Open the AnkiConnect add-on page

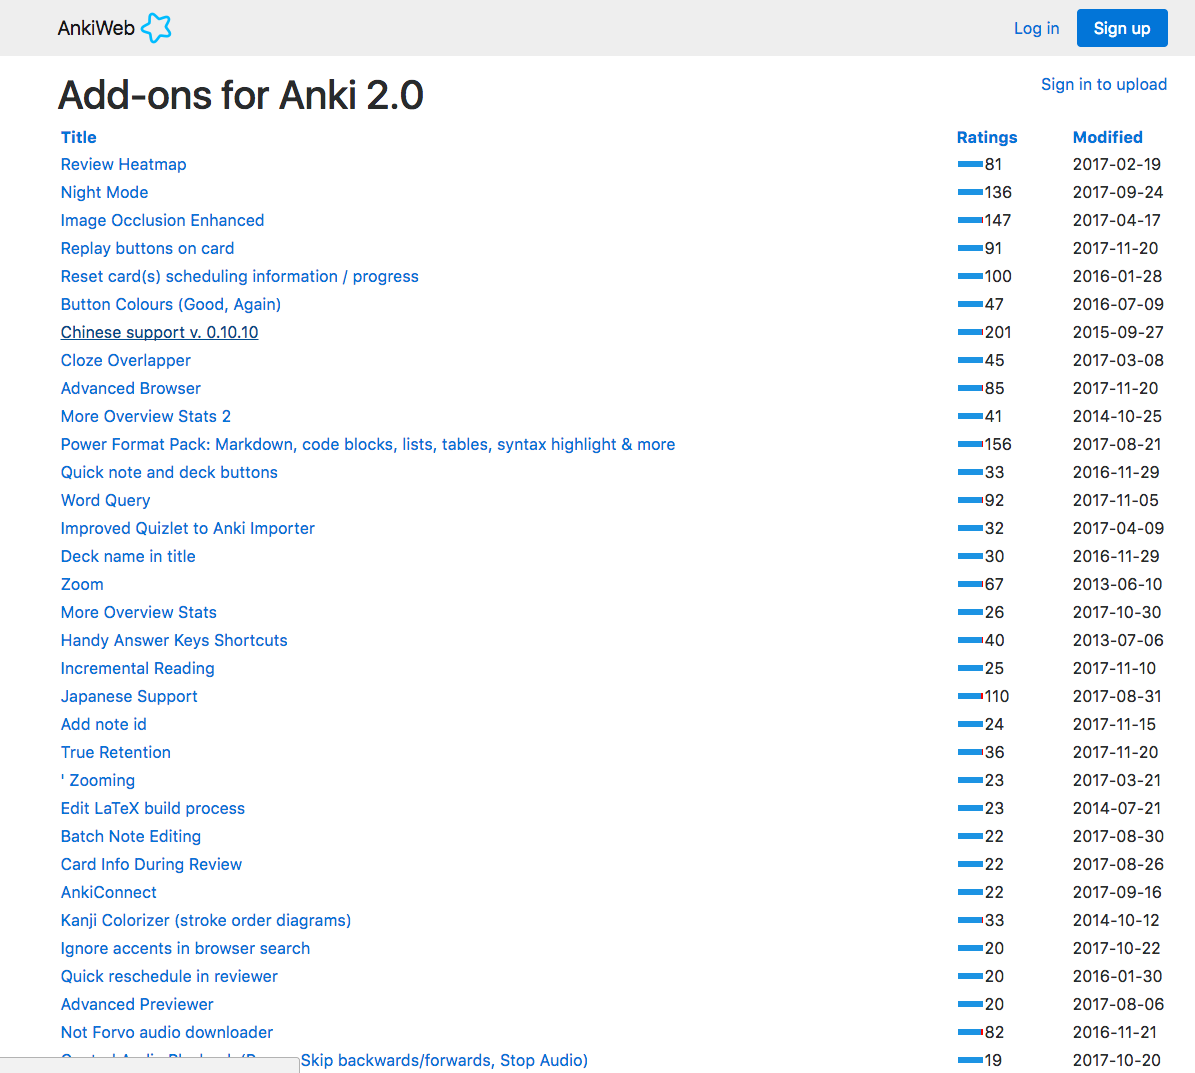(x=108, y=892)
